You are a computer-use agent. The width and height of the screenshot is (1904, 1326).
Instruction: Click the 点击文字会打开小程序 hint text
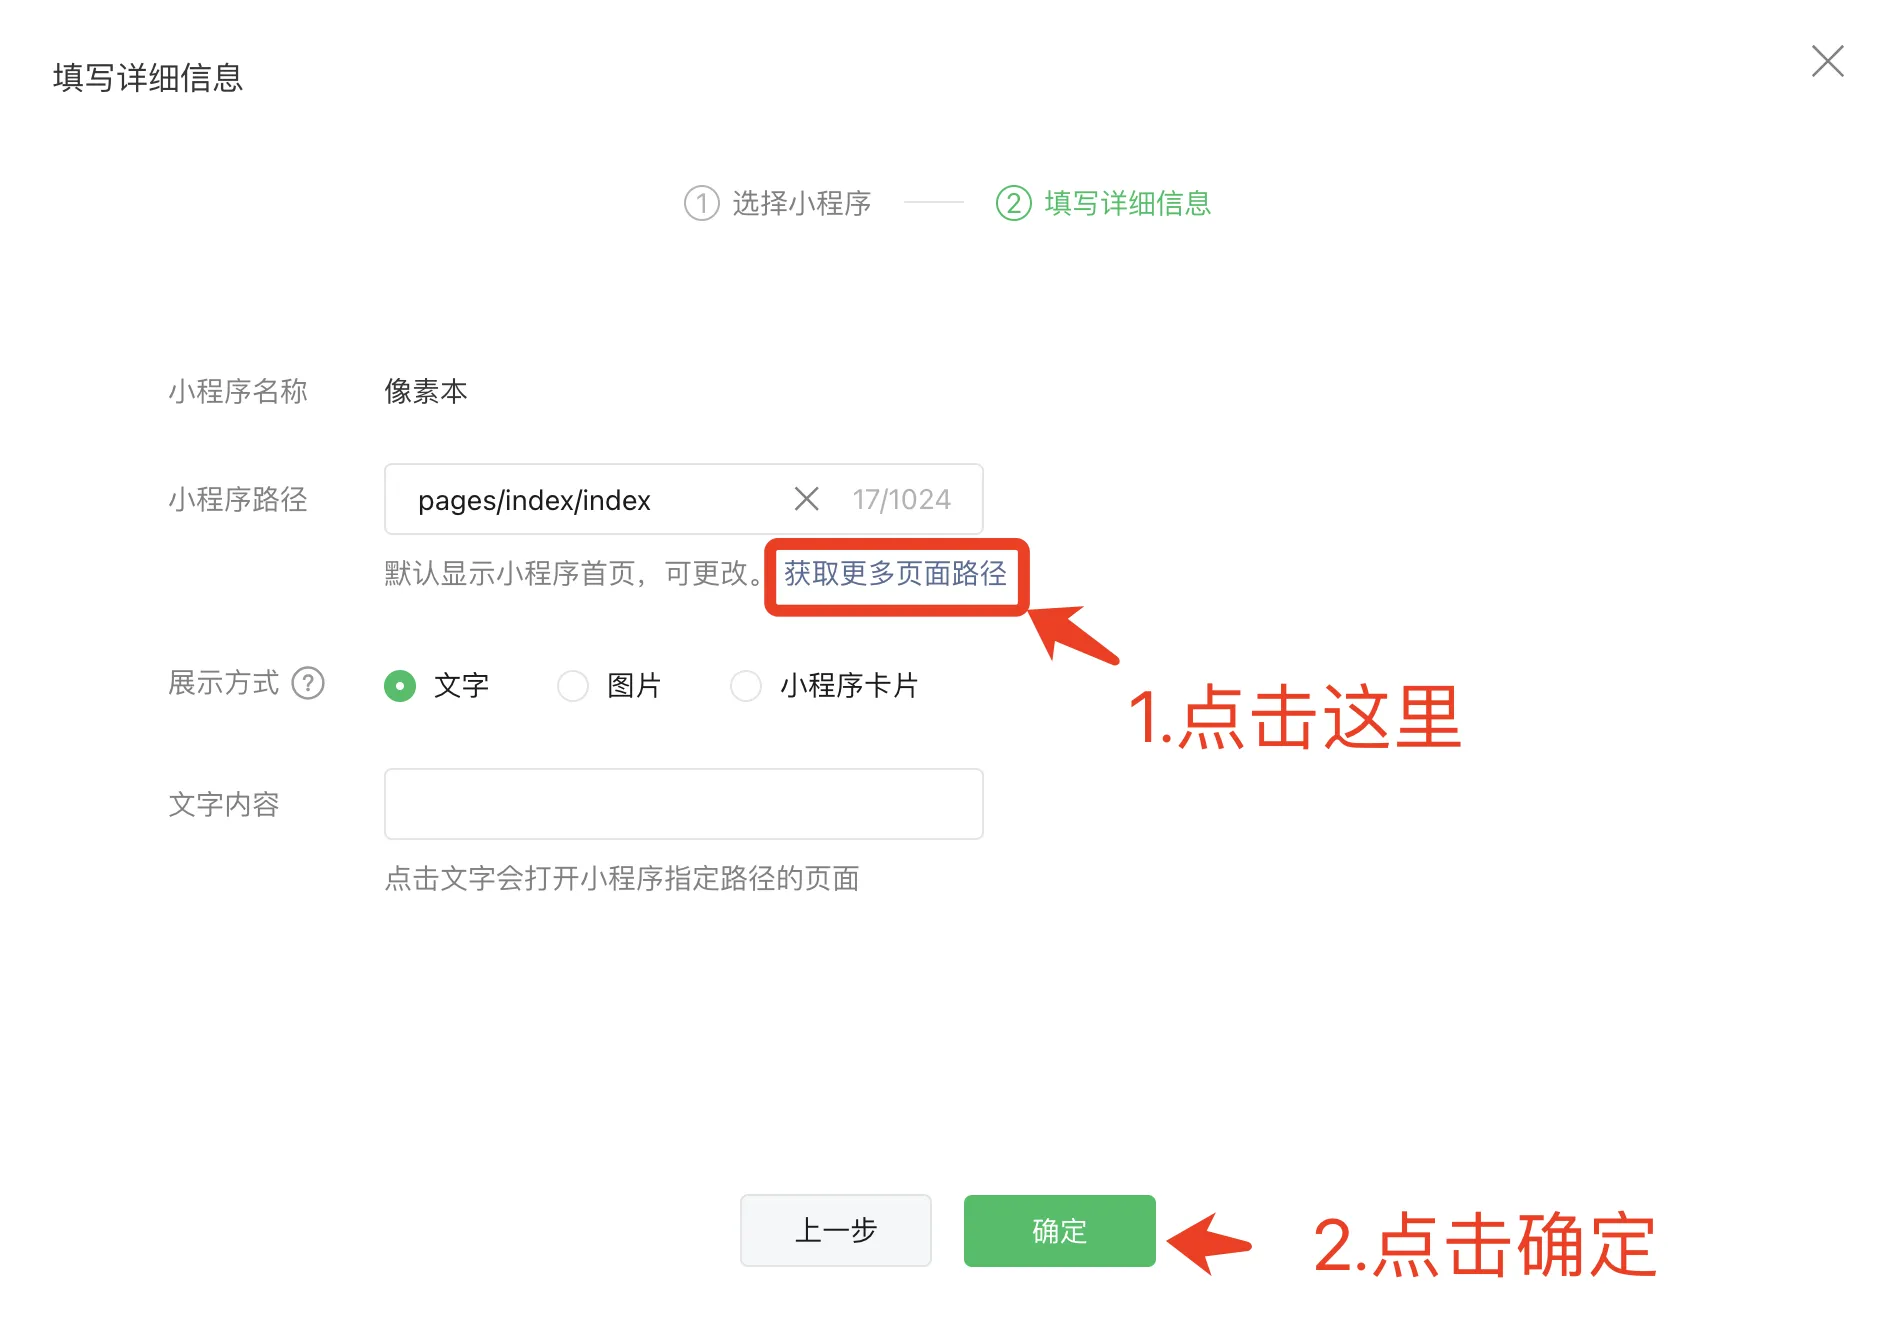click(x=622, y=878)
